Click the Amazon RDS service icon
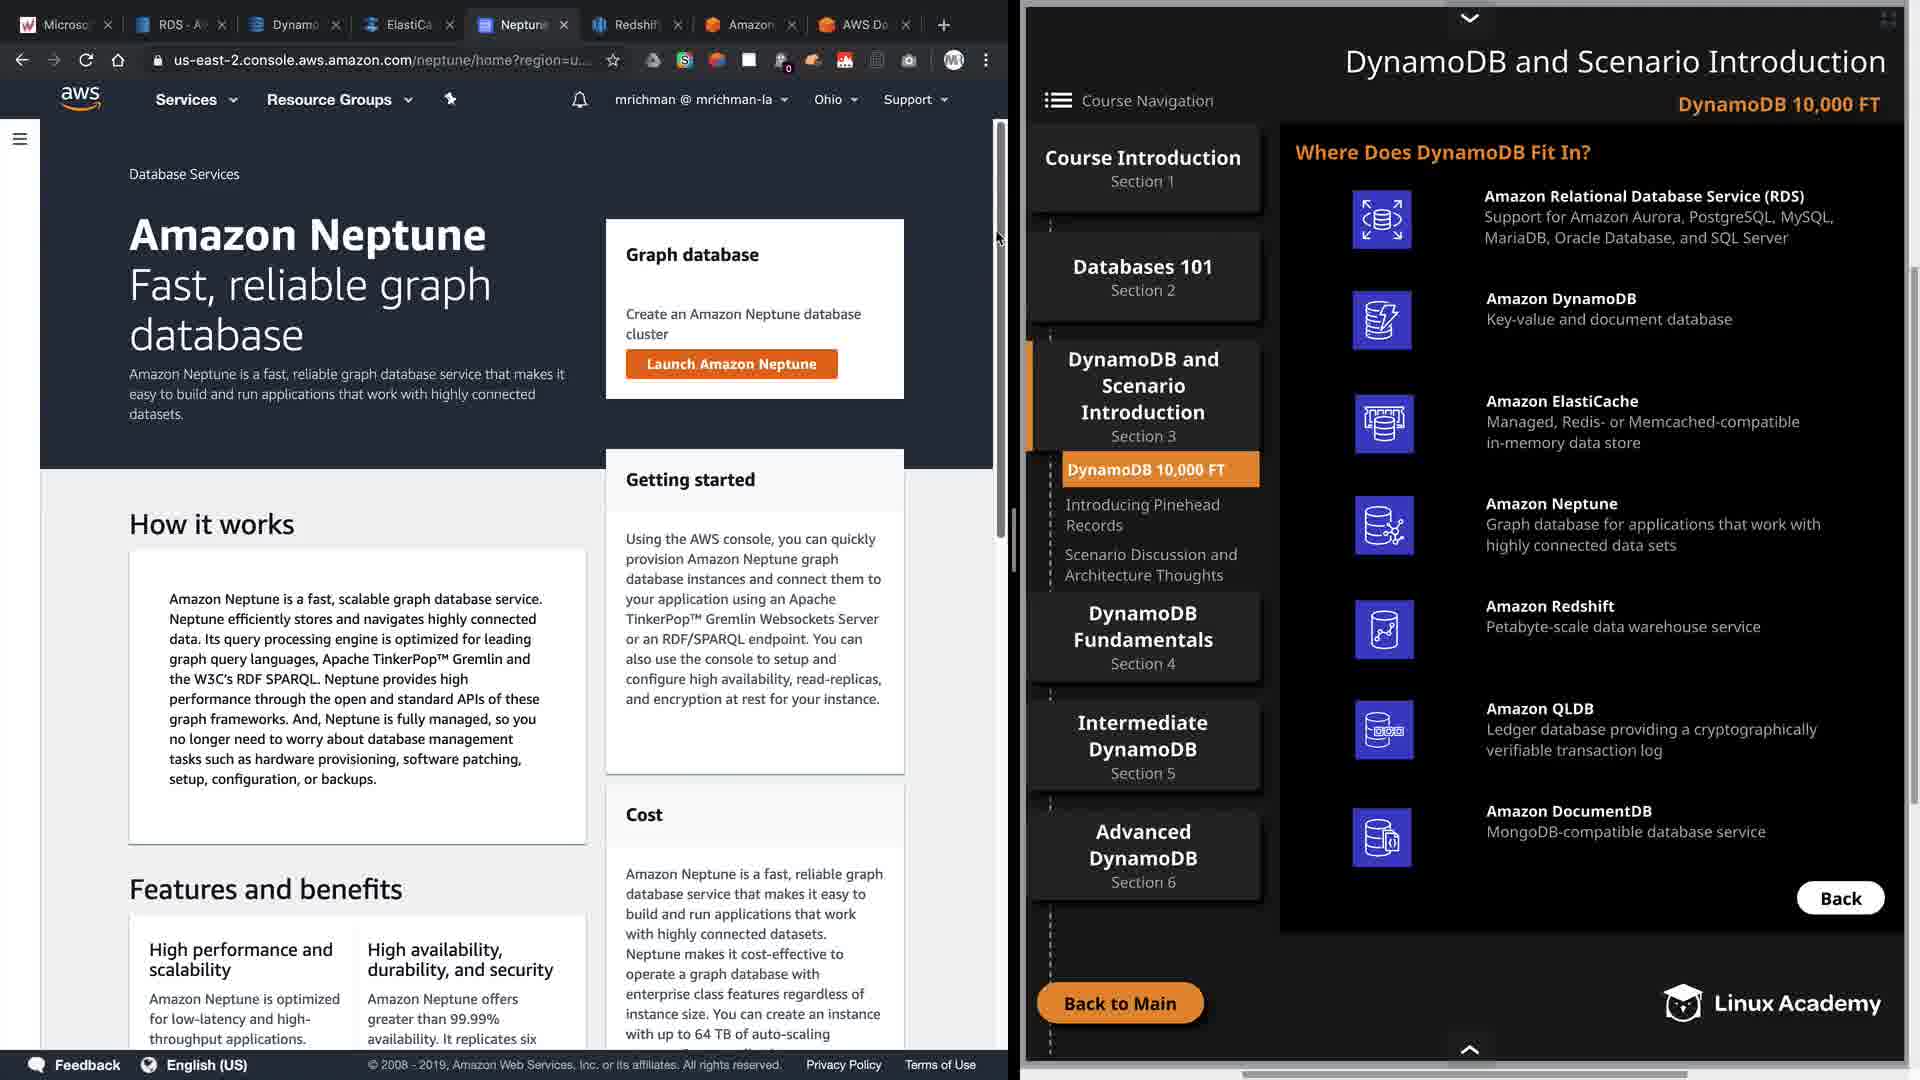 coord(1382,219)
